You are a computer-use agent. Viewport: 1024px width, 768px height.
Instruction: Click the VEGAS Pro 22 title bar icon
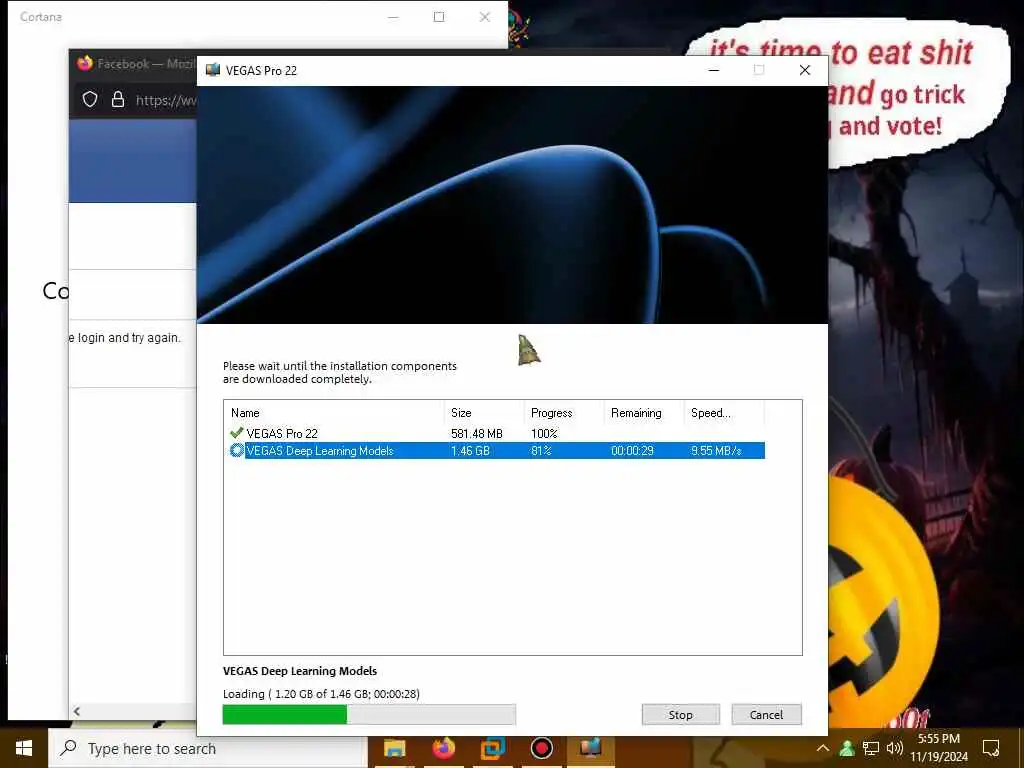(213, 70)
